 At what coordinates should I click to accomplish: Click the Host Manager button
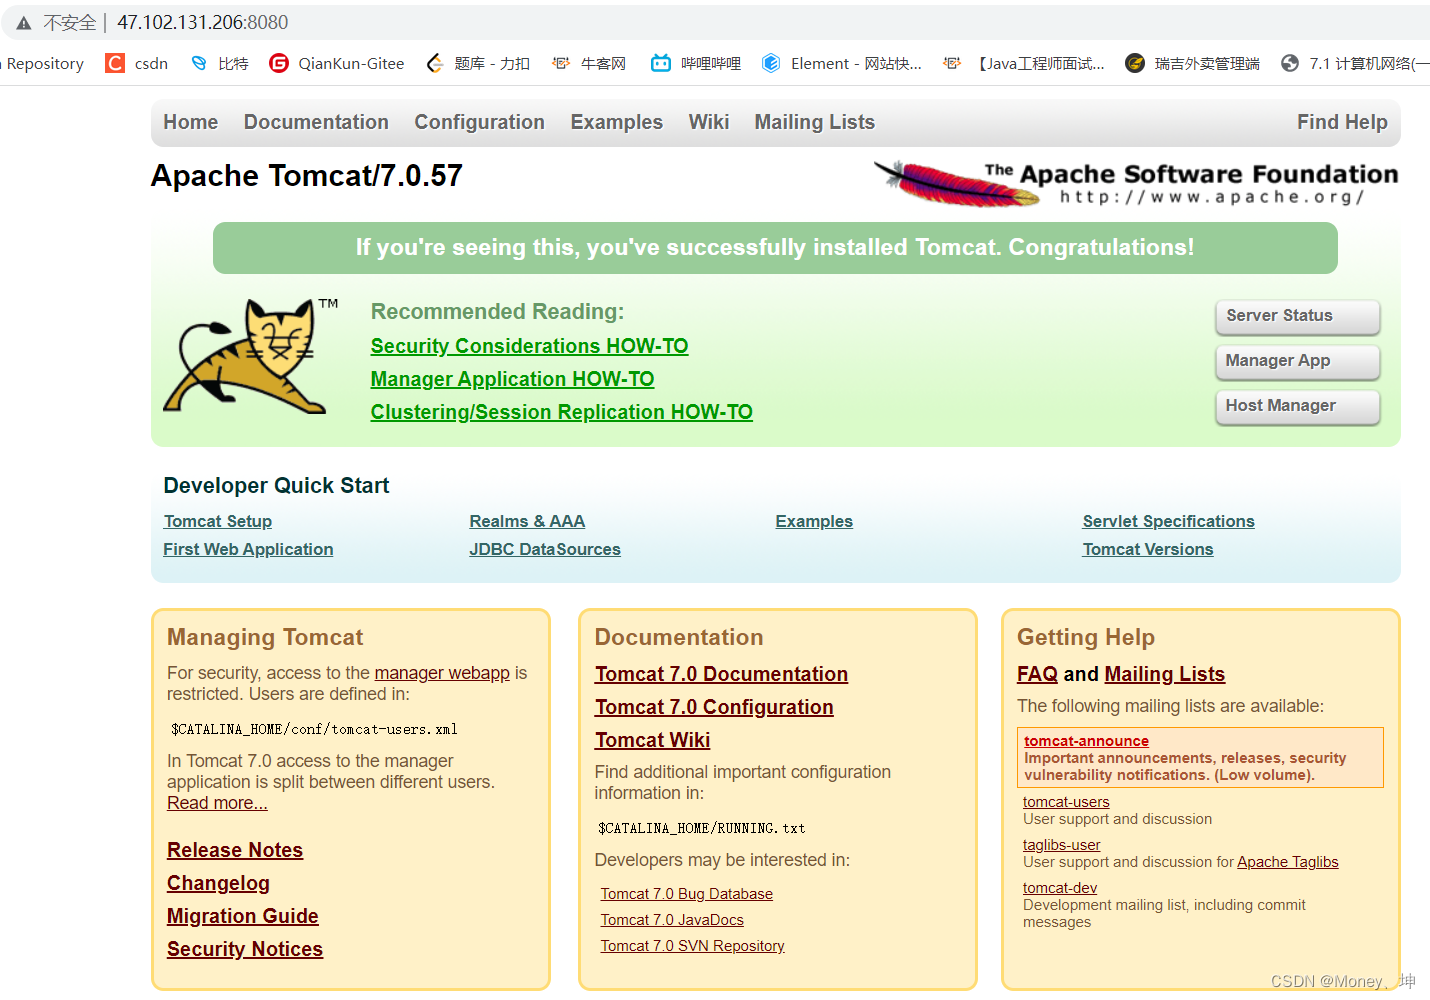click(x=1298, y=406)
